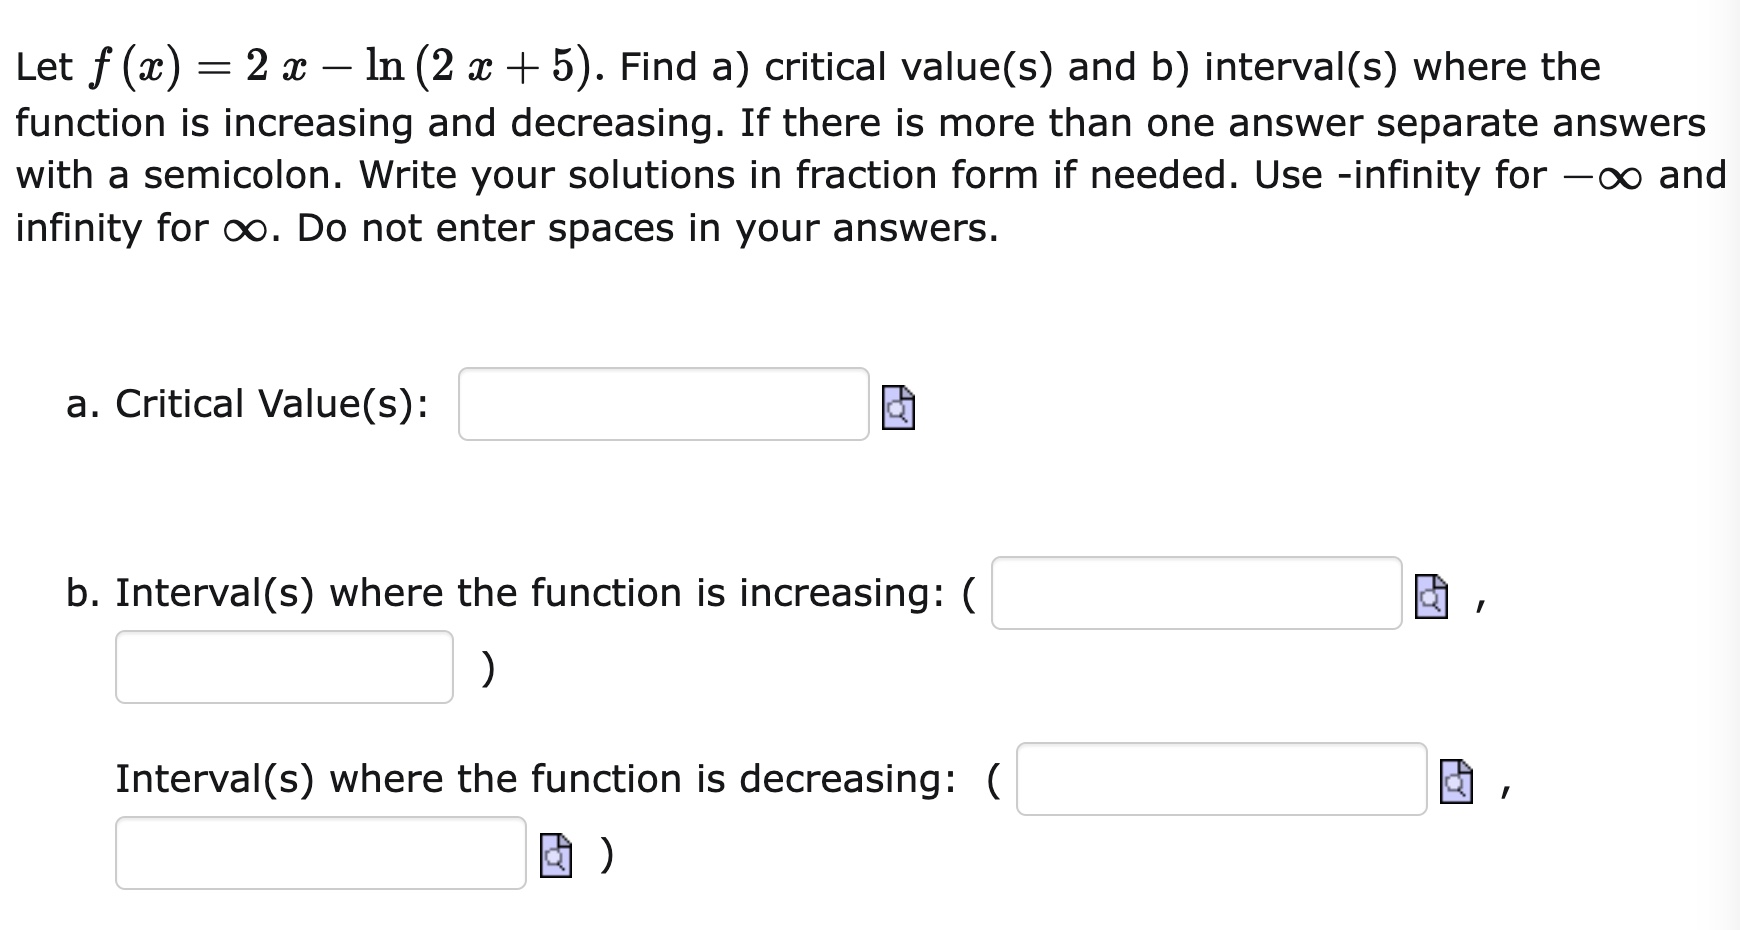The image size is (1740, 930).
Task: Focus the empty box under increasing interval line
Action: coord(284,666)
